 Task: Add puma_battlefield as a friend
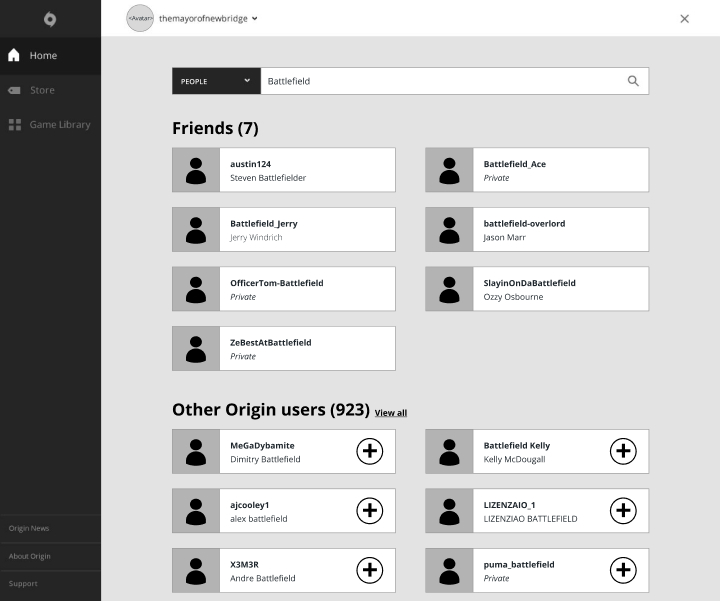point(623,570)
